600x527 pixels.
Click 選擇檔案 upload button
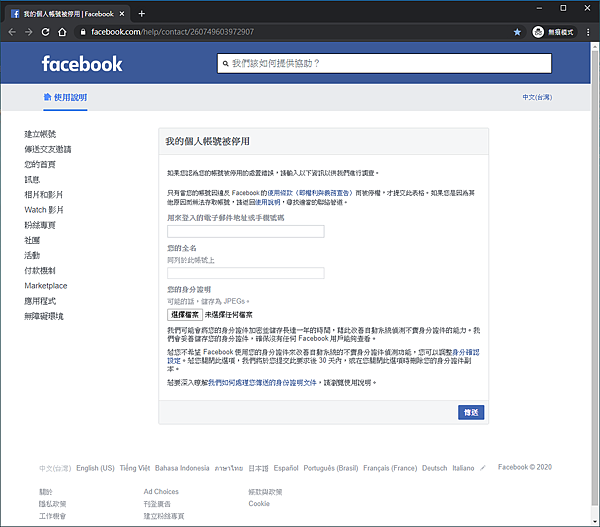tap(185, 315)
